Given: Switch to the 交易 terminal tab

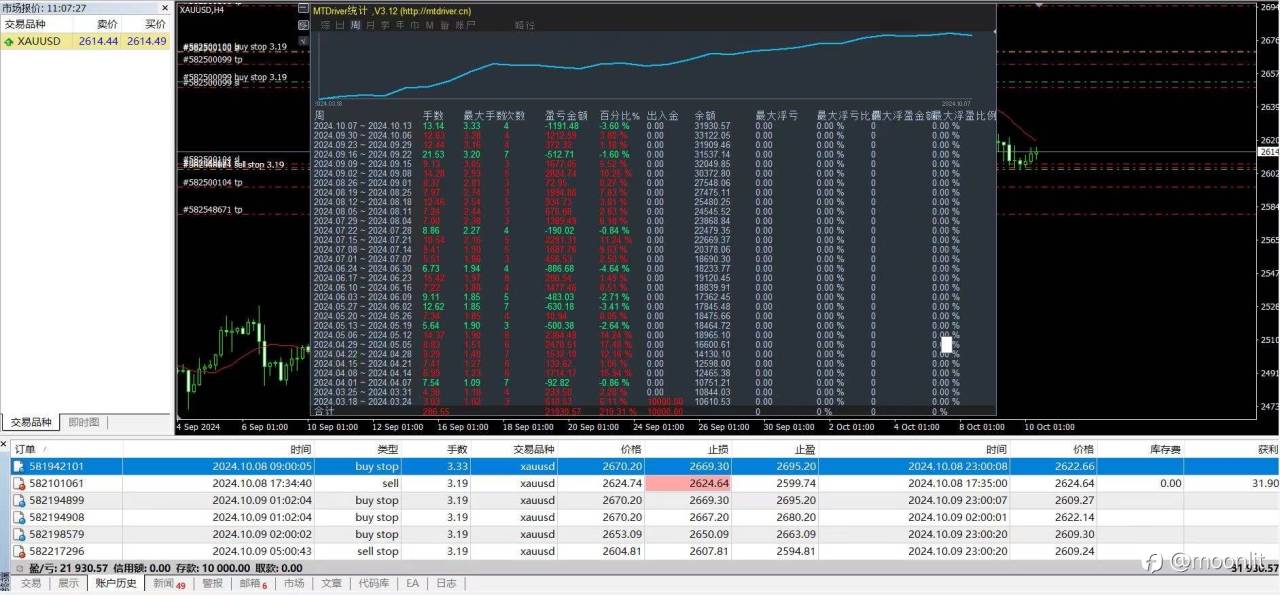Looking at the screenshot, I should (31, 583).
